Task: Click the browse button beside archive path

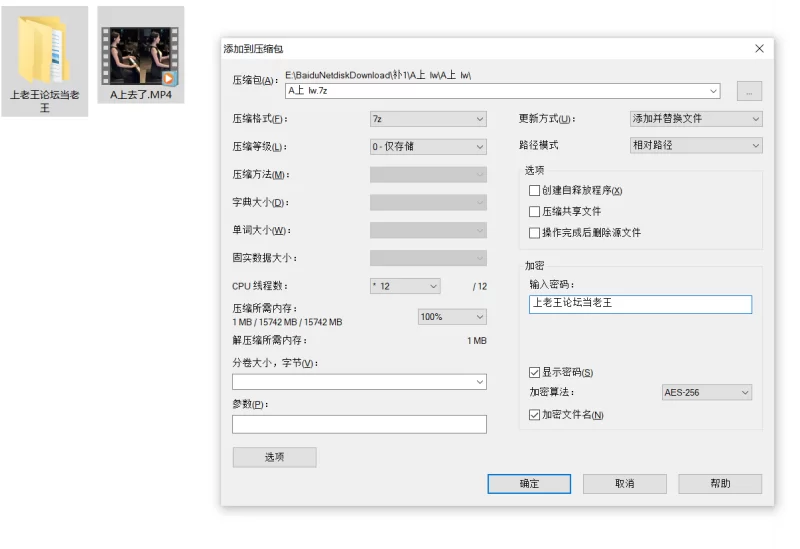Action: coord(749,91)
